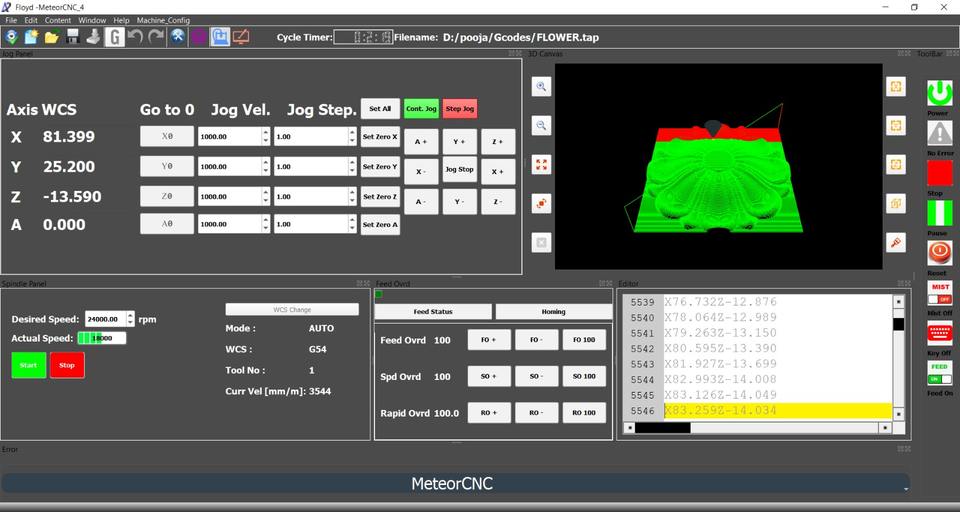Click the G-code 'G' toolbar icon

(x=115, y=37)
